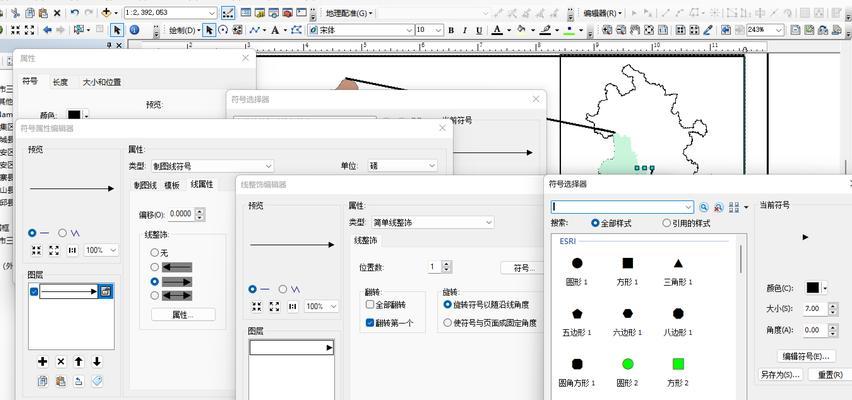Screen dimensions: 852x400
Task: Switch to the 模板 tab
Action: coord(172,185)
